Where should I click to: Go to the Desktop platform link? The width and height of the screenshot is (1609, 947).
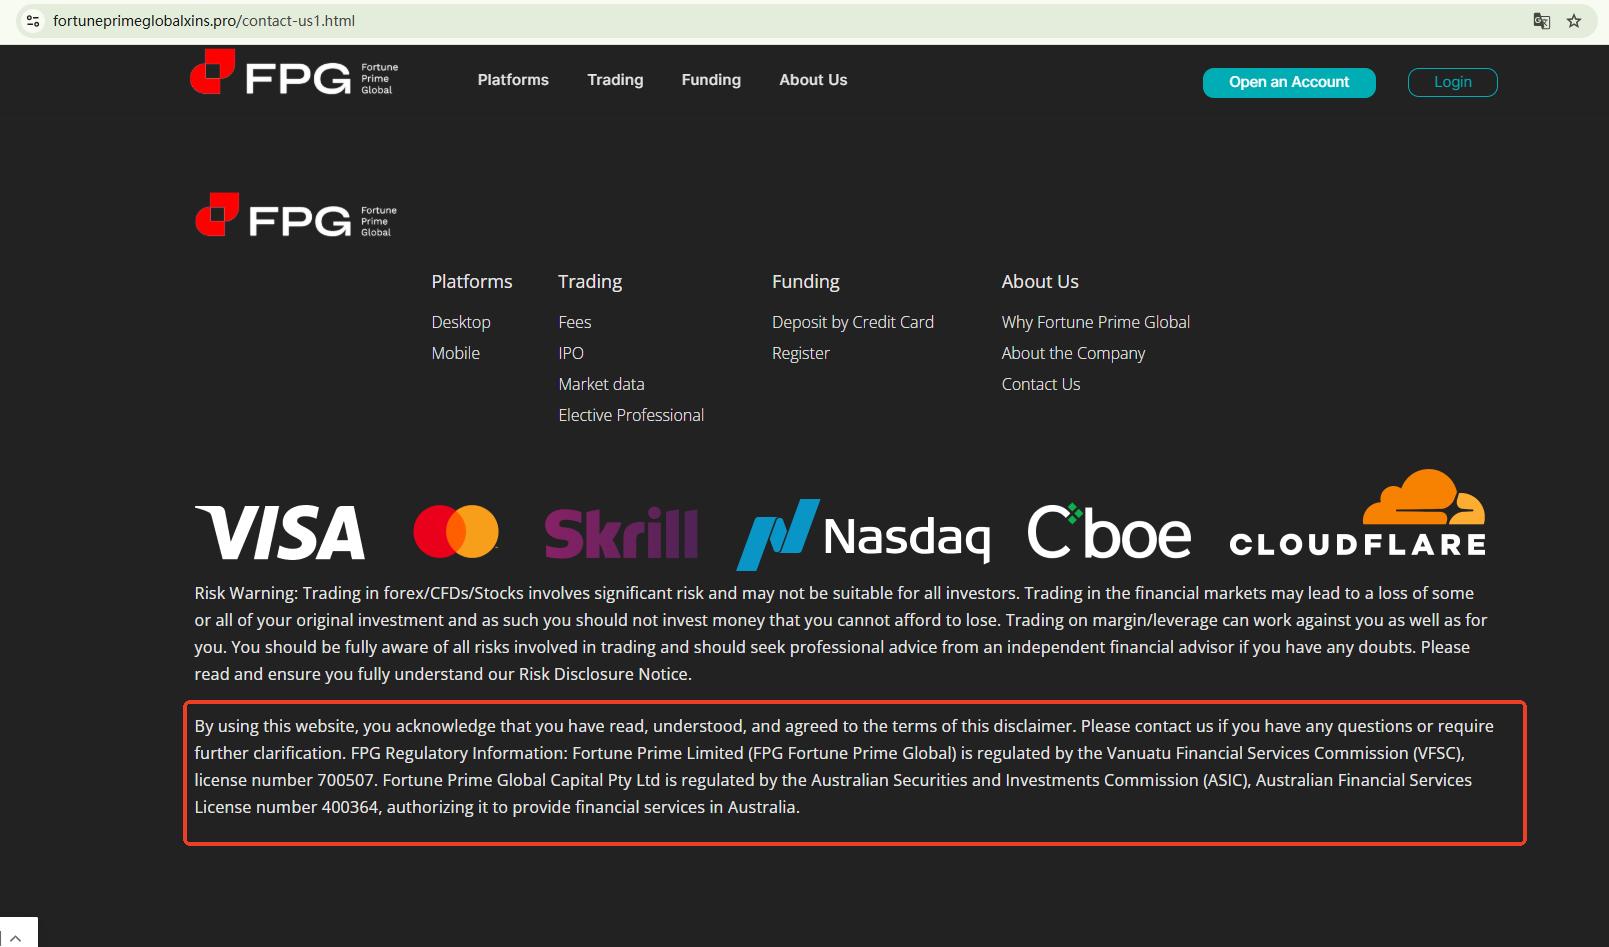pos(461,322)
